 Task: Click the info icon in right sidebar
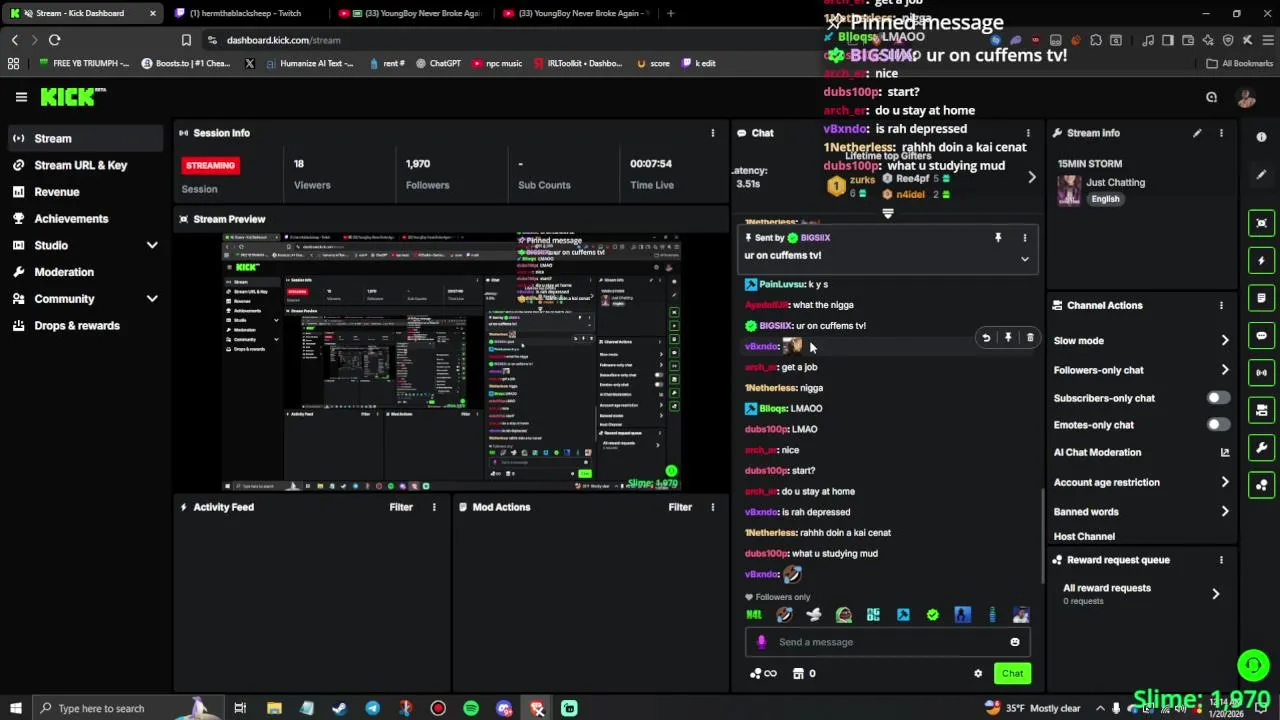(1262, 138)
